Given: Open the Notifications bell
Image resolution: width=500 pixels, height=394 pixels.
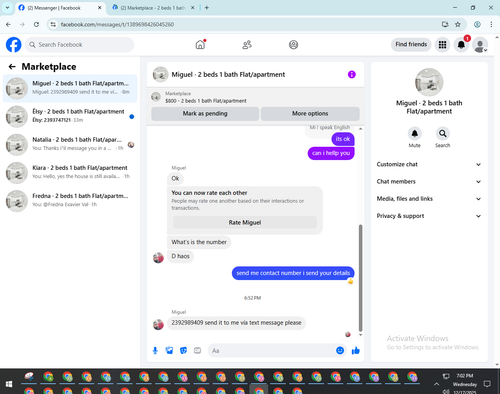Looking at the screenshot, I should click(x=461, y=45).
